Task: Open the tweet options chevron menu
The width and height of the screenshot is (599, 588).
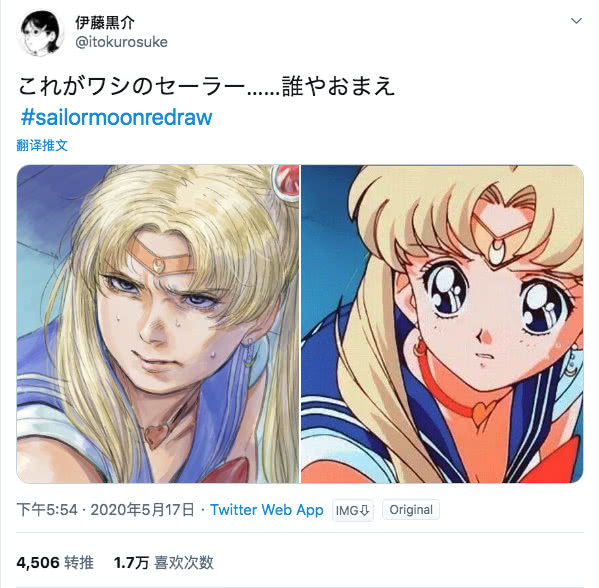Action: [576, 21]
